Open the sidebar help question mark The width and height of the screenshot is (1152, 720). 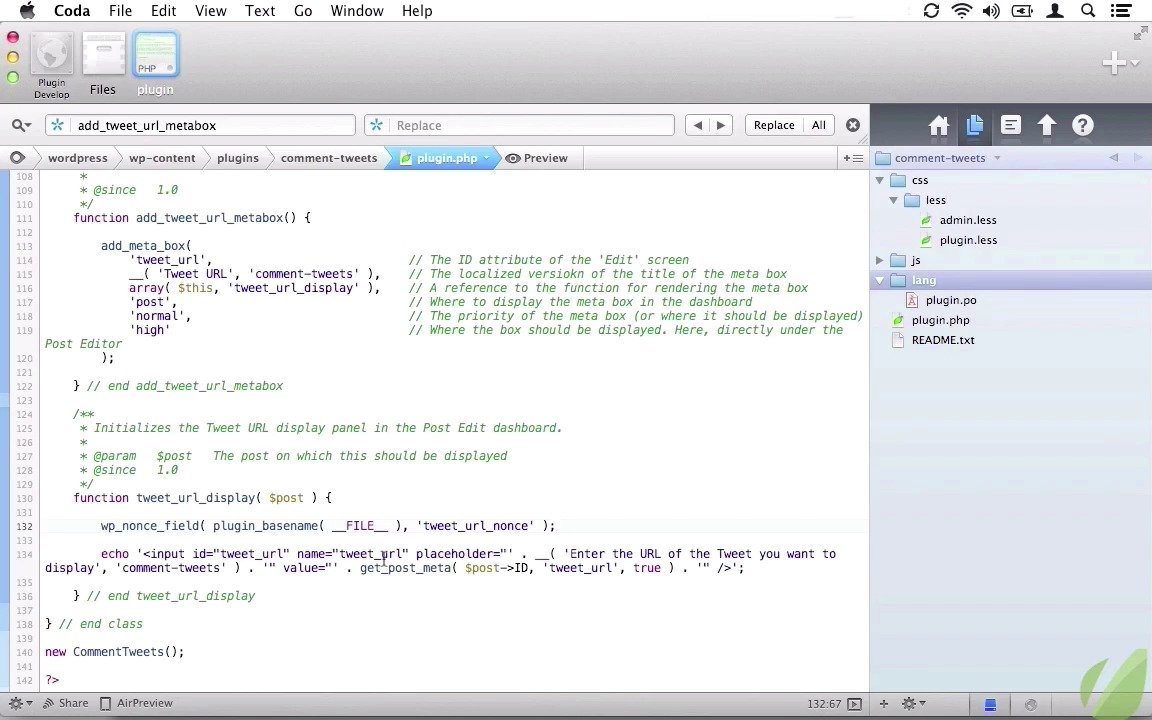tap(1082, 126)
